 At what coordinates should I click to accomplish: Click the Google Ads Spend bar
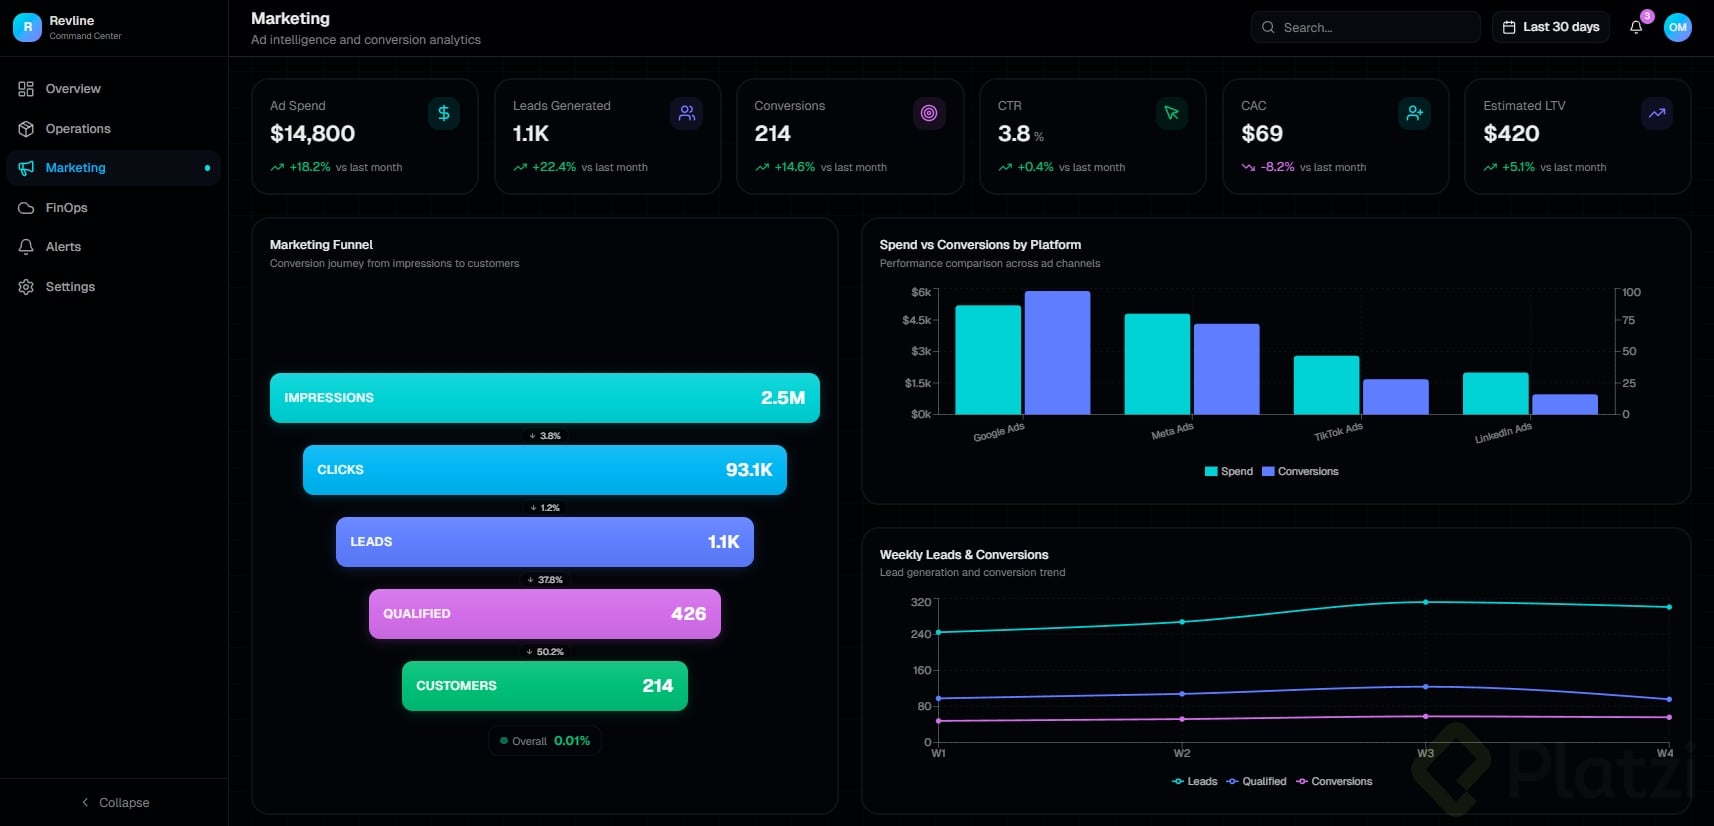[x=988, y=360]
